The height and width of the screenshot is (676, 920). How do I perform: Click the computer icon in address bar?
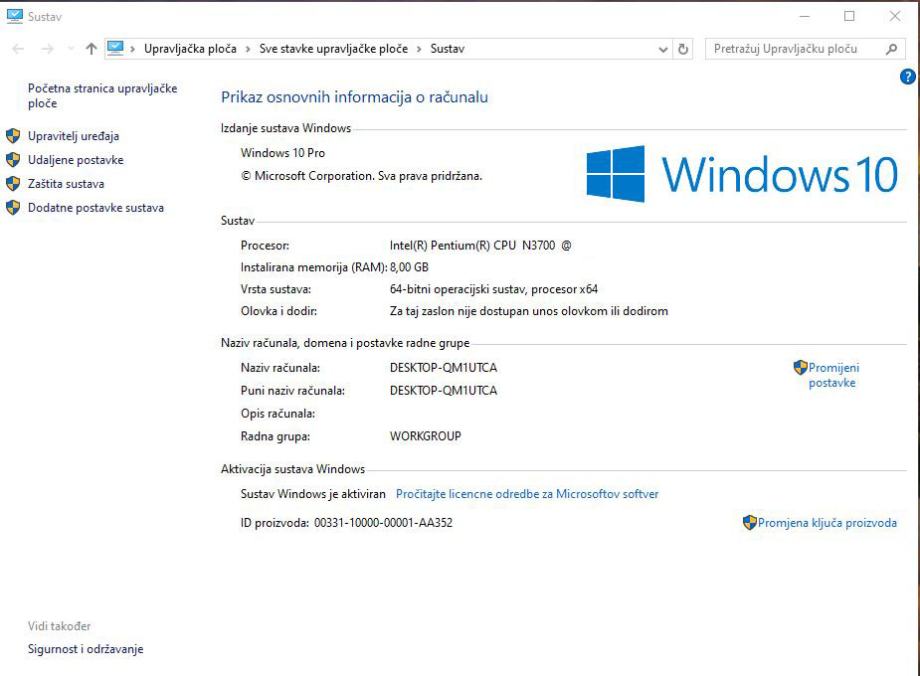click(x=116, y=48)
